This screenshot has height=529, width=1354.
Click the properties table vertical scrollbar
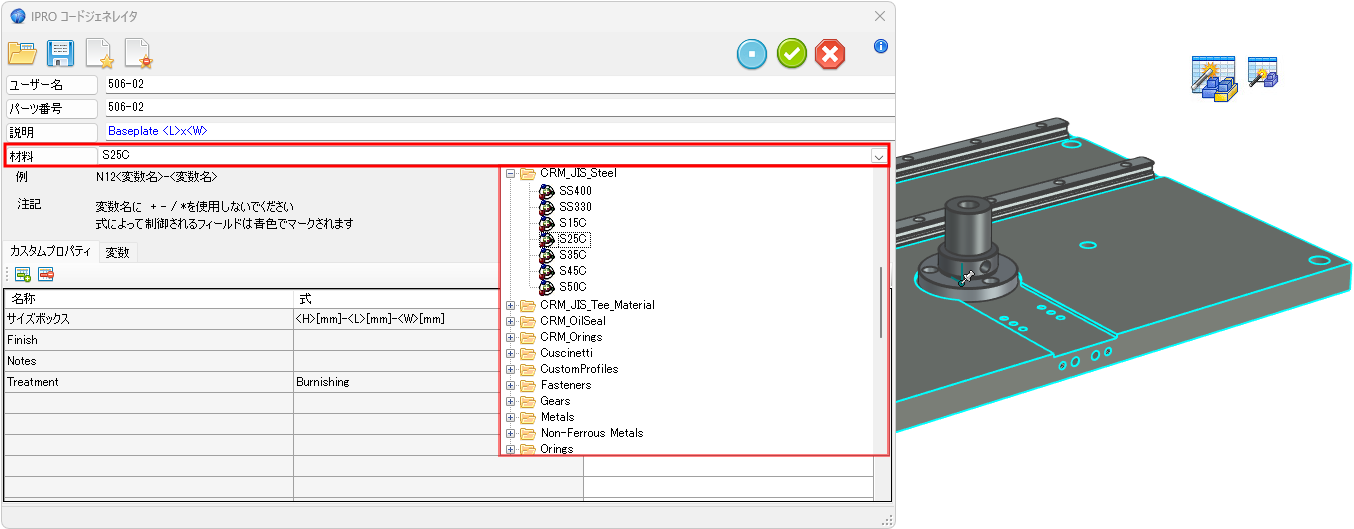881,478
